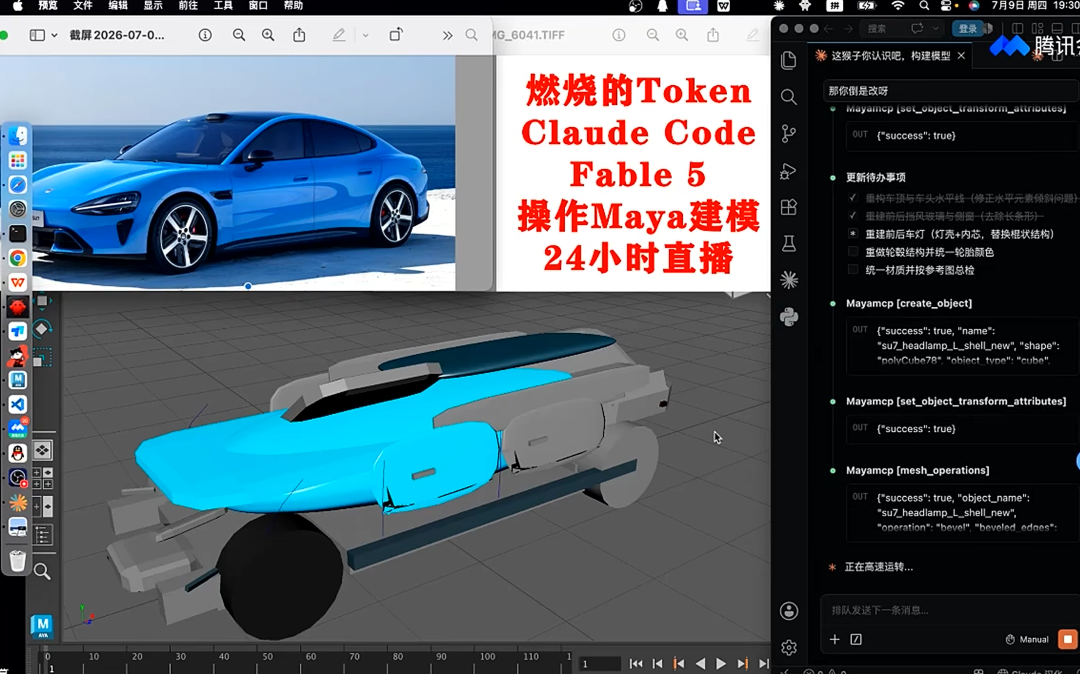Check the todo 重做轮毂结构并统一轮胎颜色
The image size is (1080, 674).
(853, 252)
